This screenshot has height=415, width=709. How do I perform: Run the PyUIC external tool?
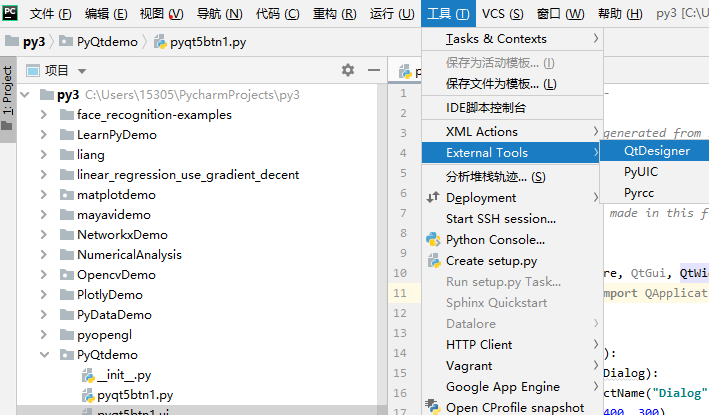655,172
